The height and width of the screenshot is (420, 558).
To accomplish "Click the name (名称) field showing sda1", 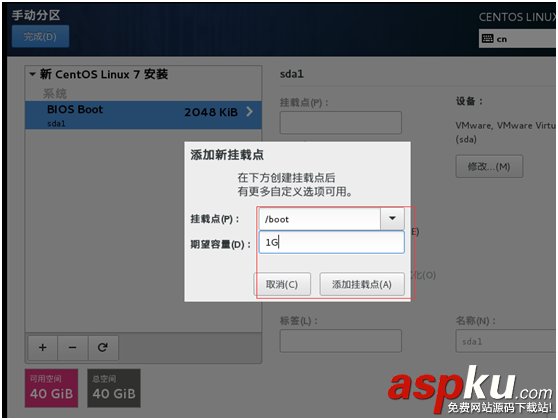I will coord(506,341).
